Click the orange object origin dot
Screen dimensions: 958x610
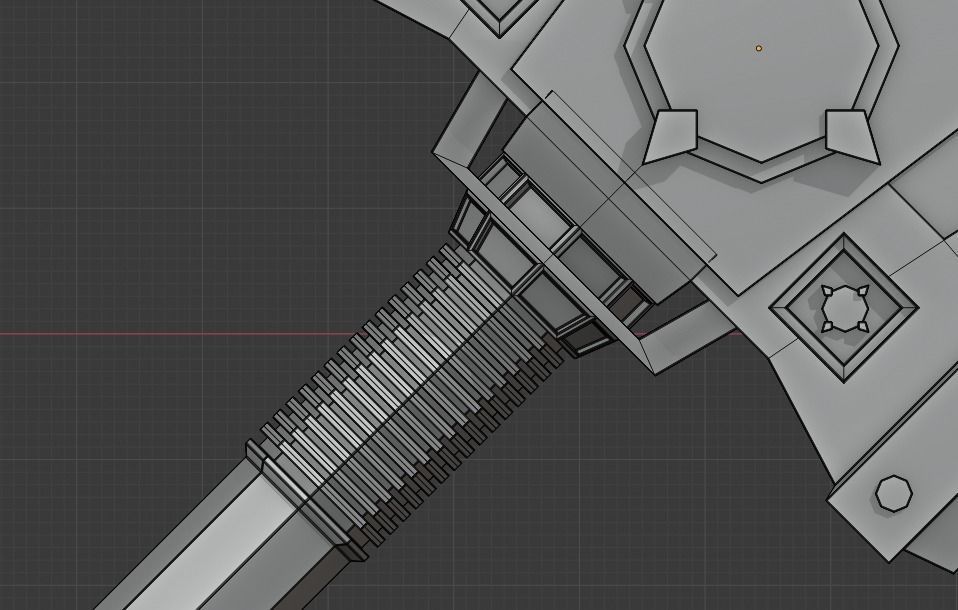click(759, 48)
